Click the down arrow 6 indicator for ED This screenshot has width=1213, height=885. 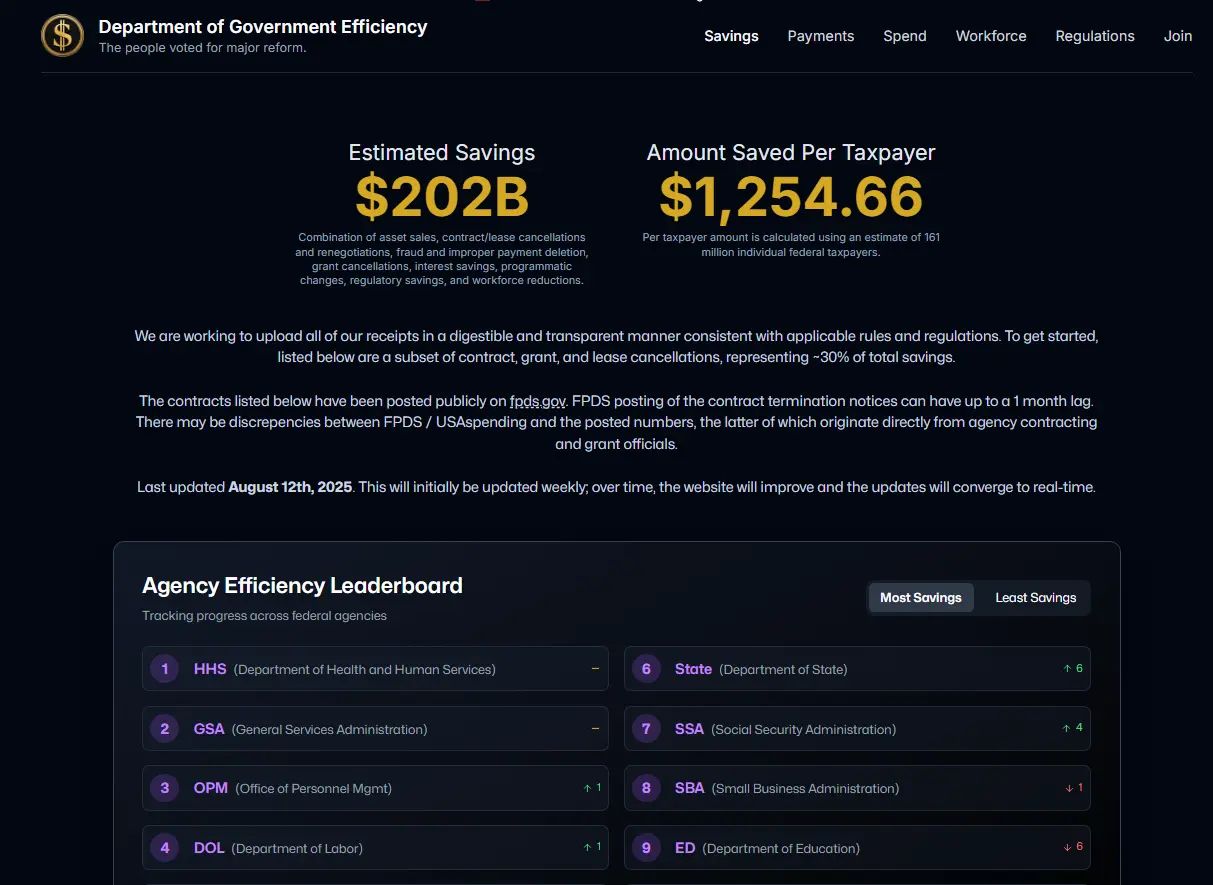tap(1074, 847)
